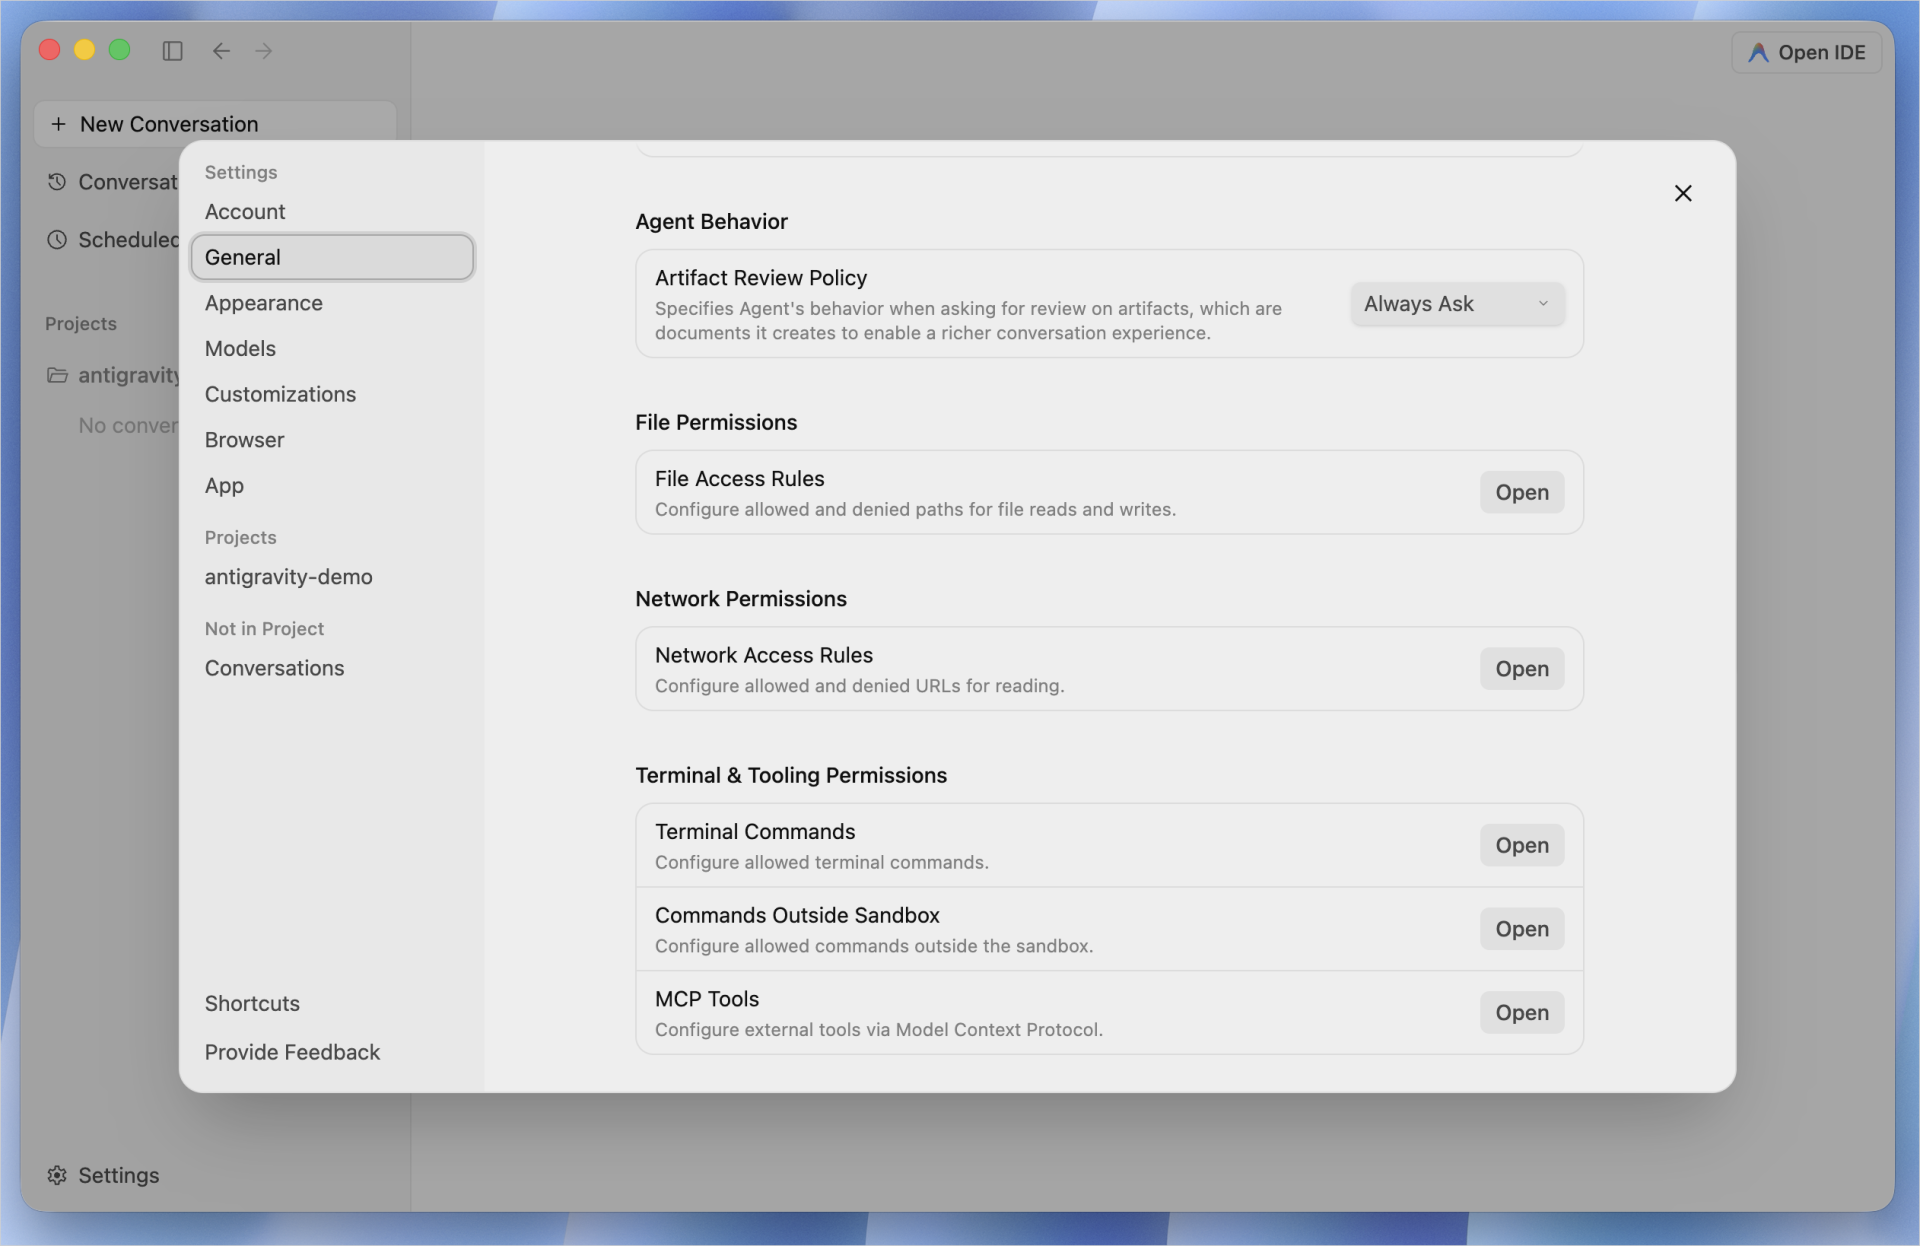Click the Network Permissions heading

pos(741,599)
